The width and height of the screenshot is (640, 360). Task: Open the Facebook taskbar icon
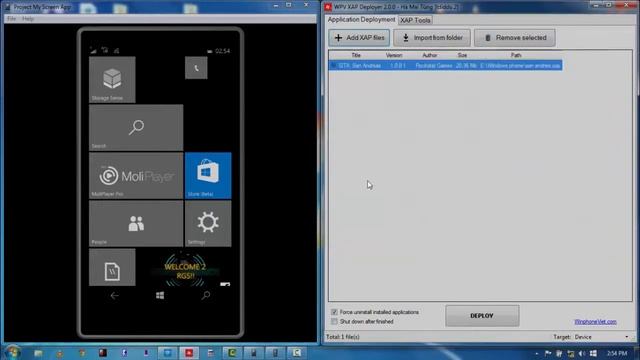124,353
